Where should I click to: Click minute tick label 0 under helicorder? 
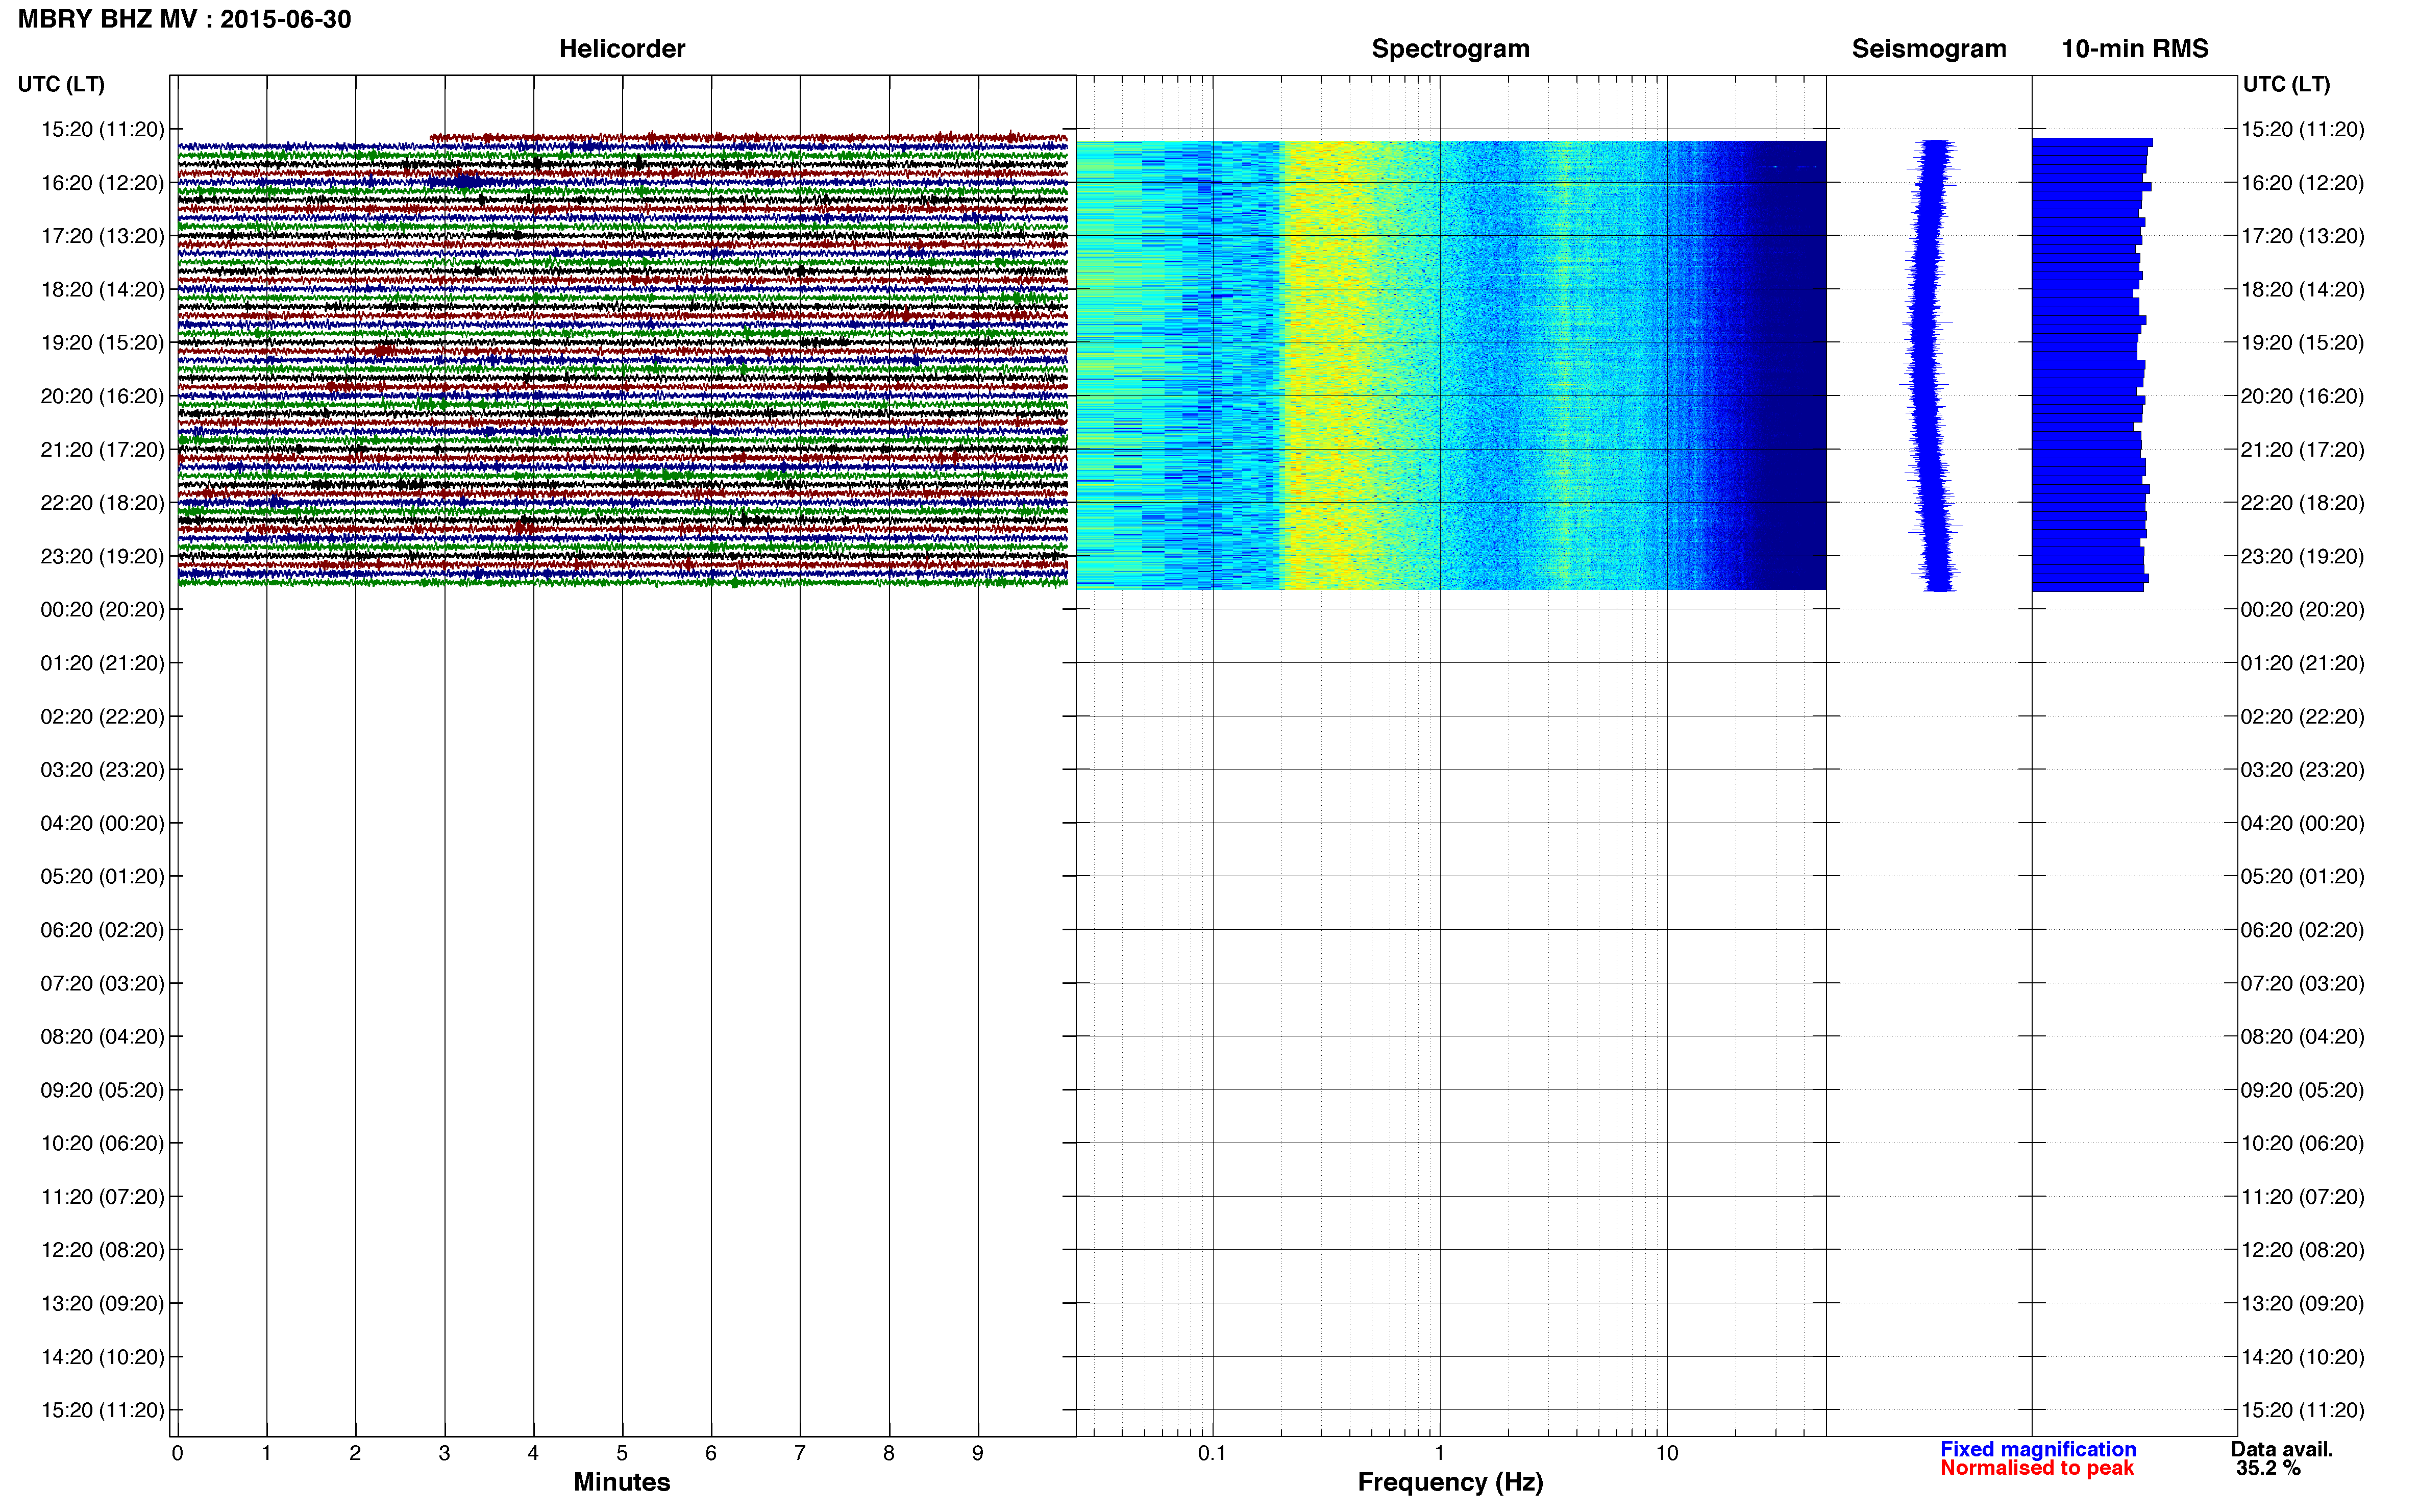click(177, 1454)
